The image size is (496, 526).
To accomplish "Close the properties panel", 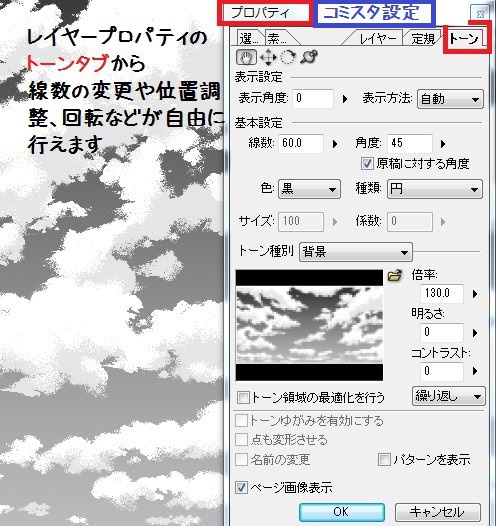I will (x=480, y=14).
